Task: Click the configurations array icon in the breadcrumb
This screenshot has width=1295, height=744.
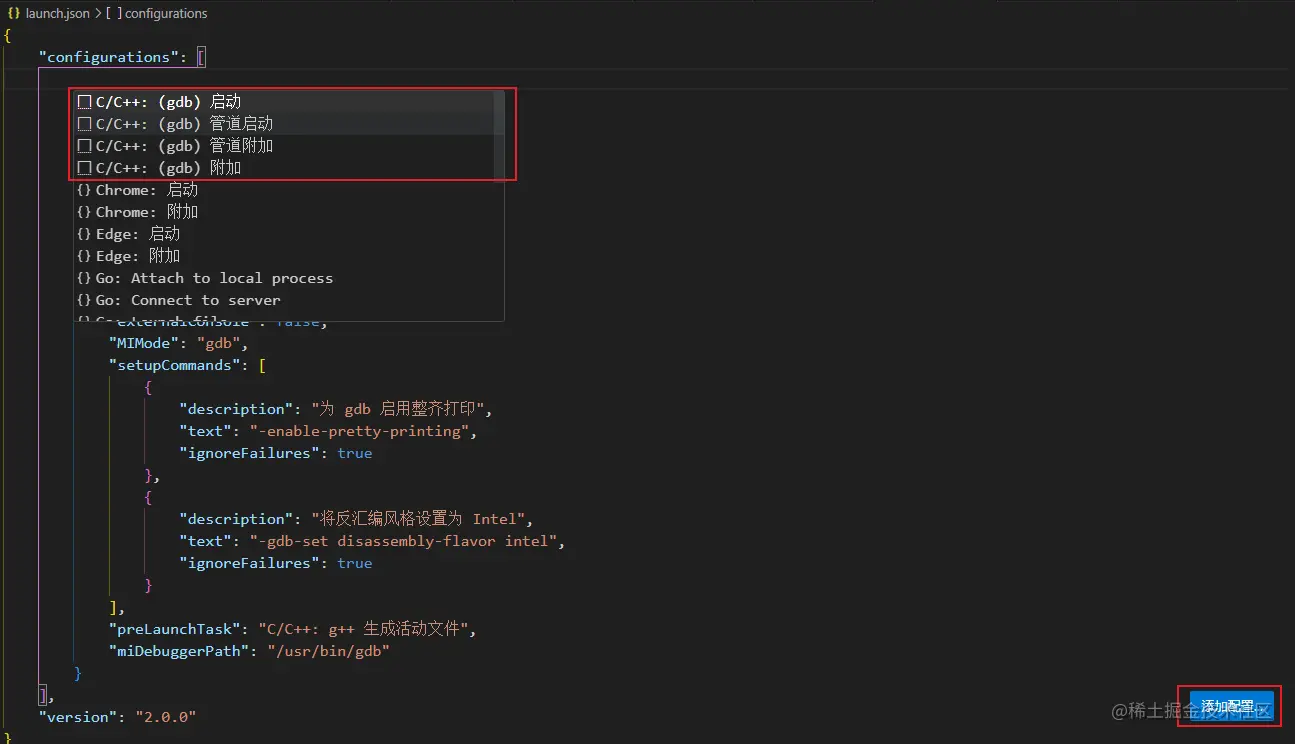Action: pyautogui.click(x=115, y=13)
